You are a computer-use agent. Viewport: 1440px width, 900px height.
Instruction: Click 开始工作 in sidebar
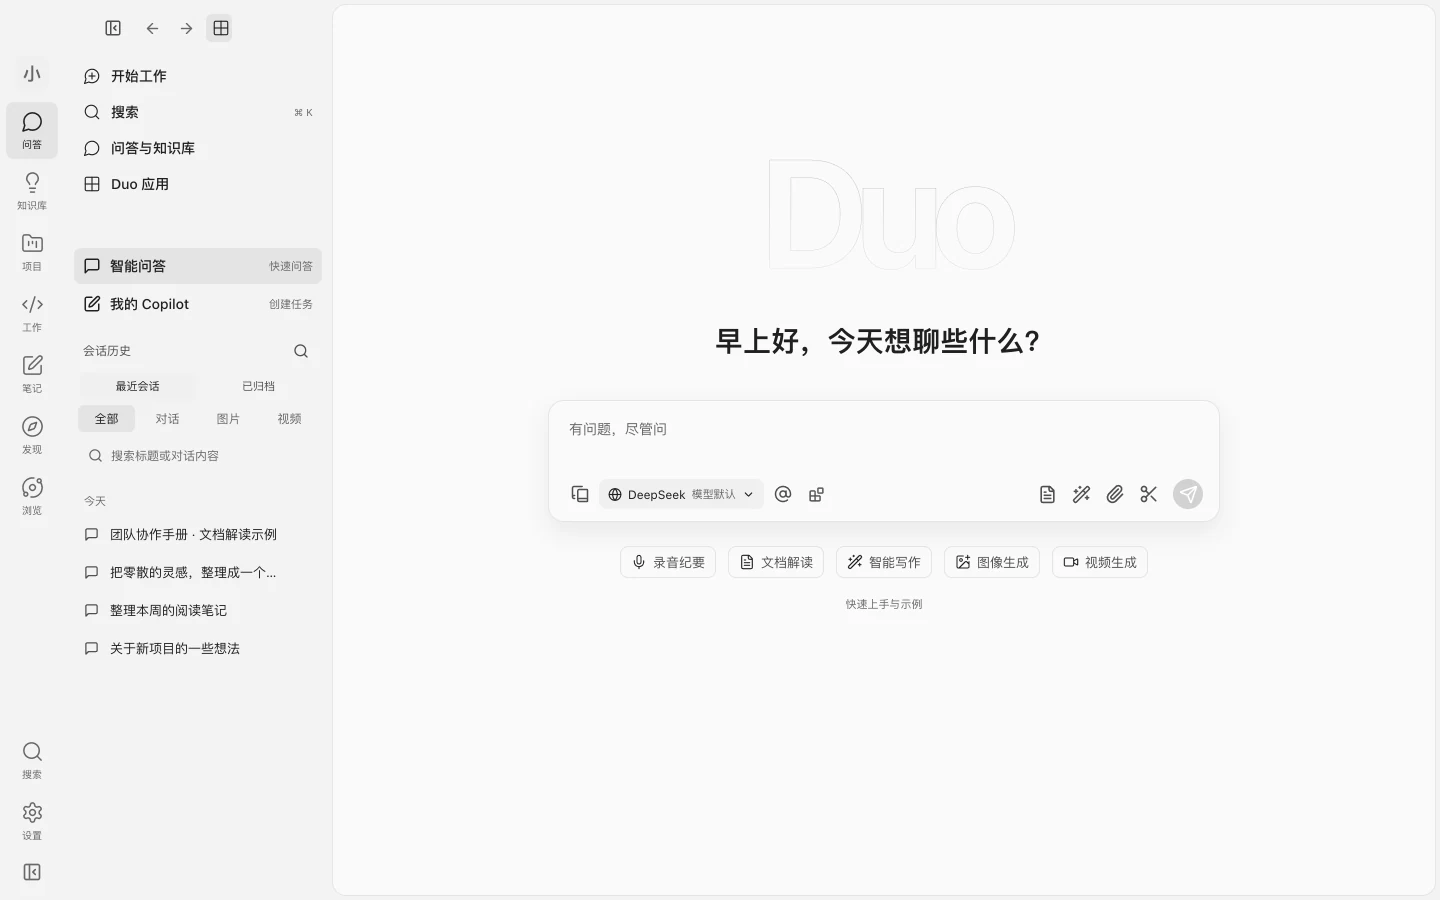[x=198, y=76]
